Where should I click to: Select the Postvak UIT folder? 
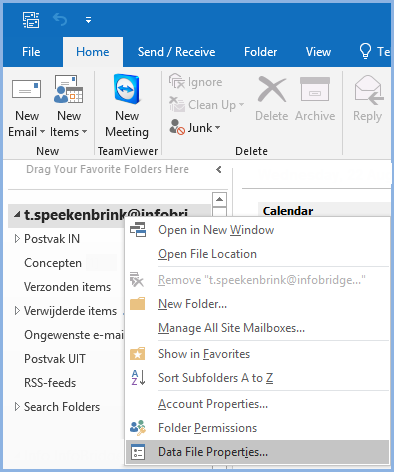55,359
